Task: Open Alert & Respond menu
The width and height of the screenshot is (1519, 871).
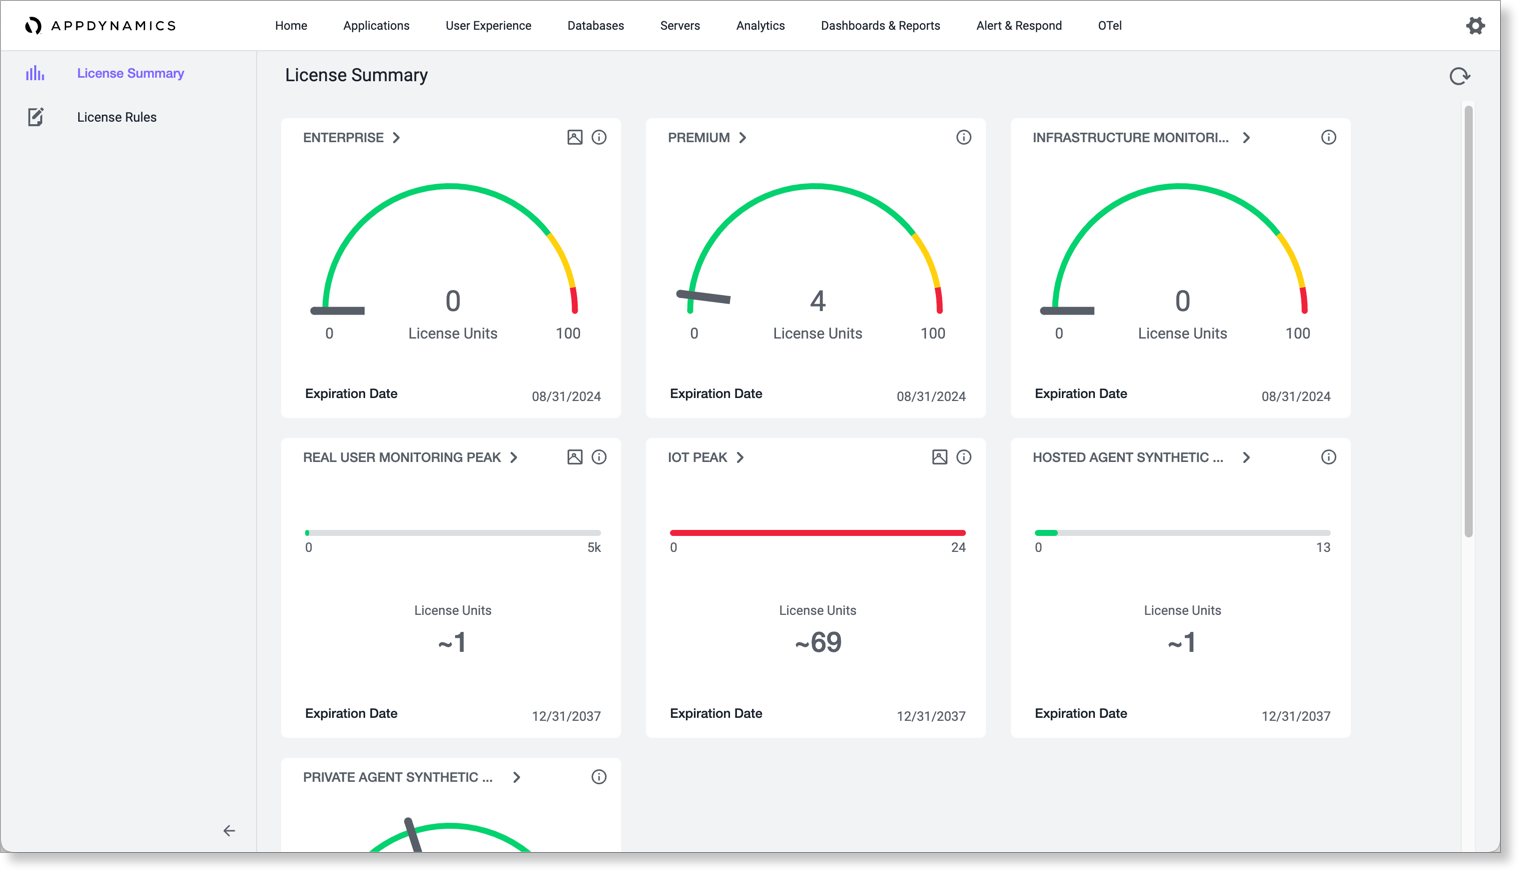Action: (1019, 26)
